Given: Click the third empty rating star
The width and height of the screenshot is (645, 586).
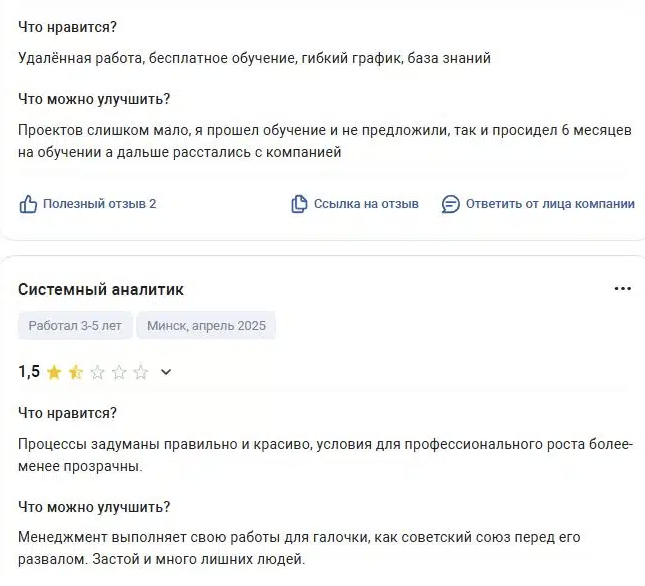Looking at the screenshot, I should (x=98, y=372).
